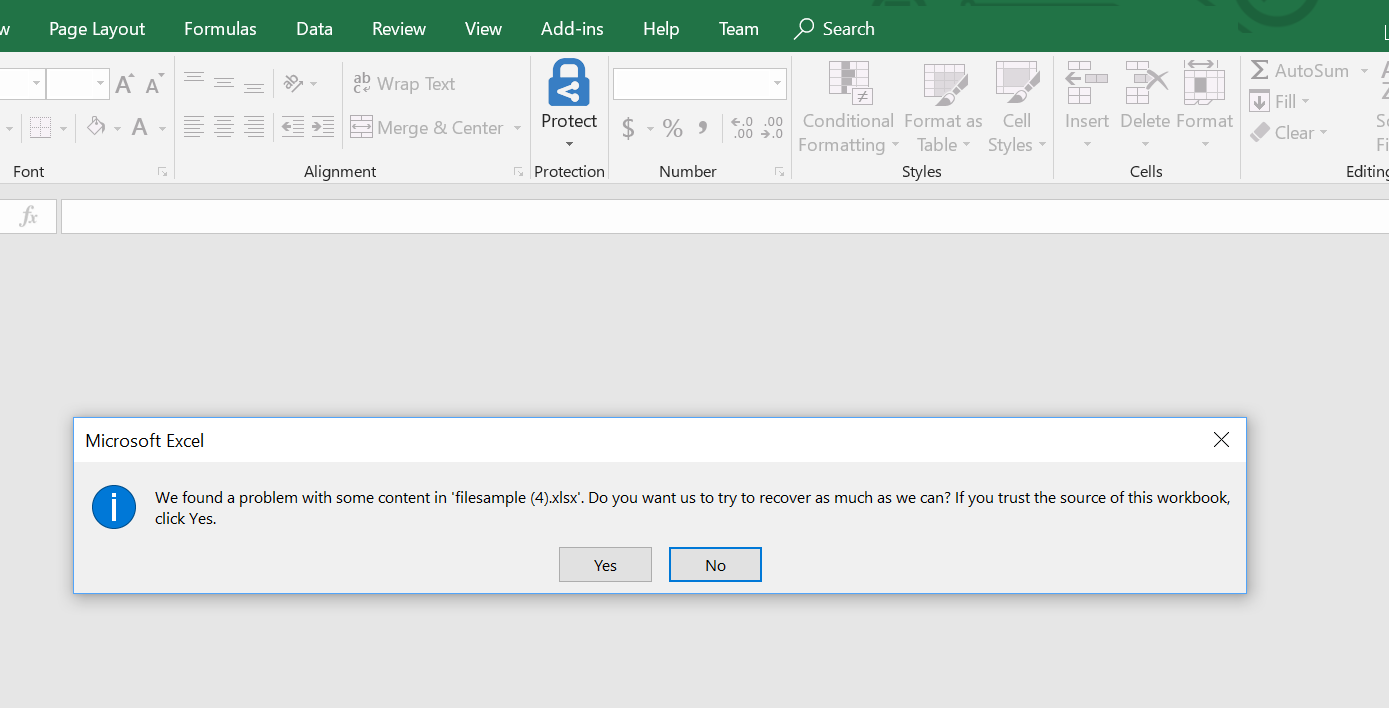The image size is (1389, 708).
Task: Click the Merge & Center icon
Action: pyautogui.click(x=360, y=127)
